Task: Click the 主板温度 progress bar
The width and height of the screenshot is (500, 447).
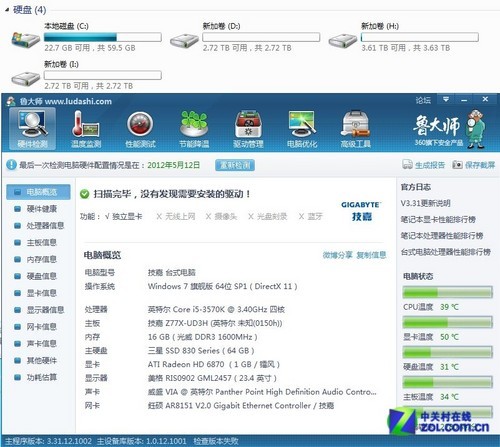Action: point(448,382)
